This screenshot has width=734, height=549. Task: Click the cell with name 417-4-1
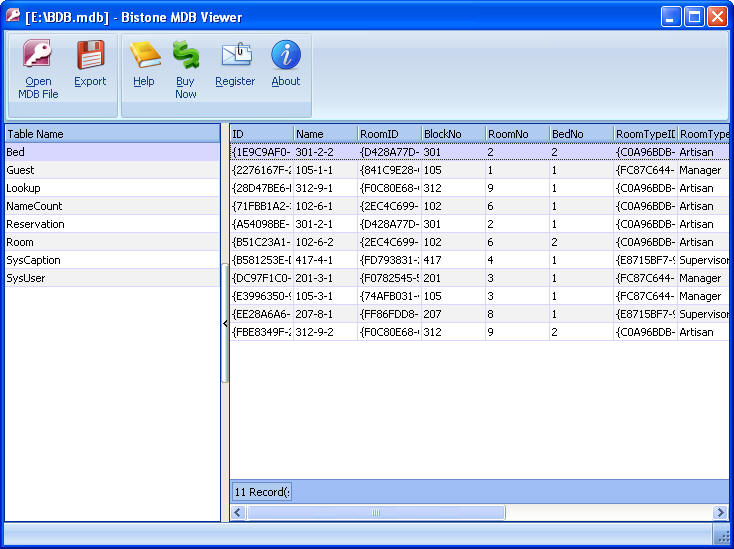tap(326, 260)
